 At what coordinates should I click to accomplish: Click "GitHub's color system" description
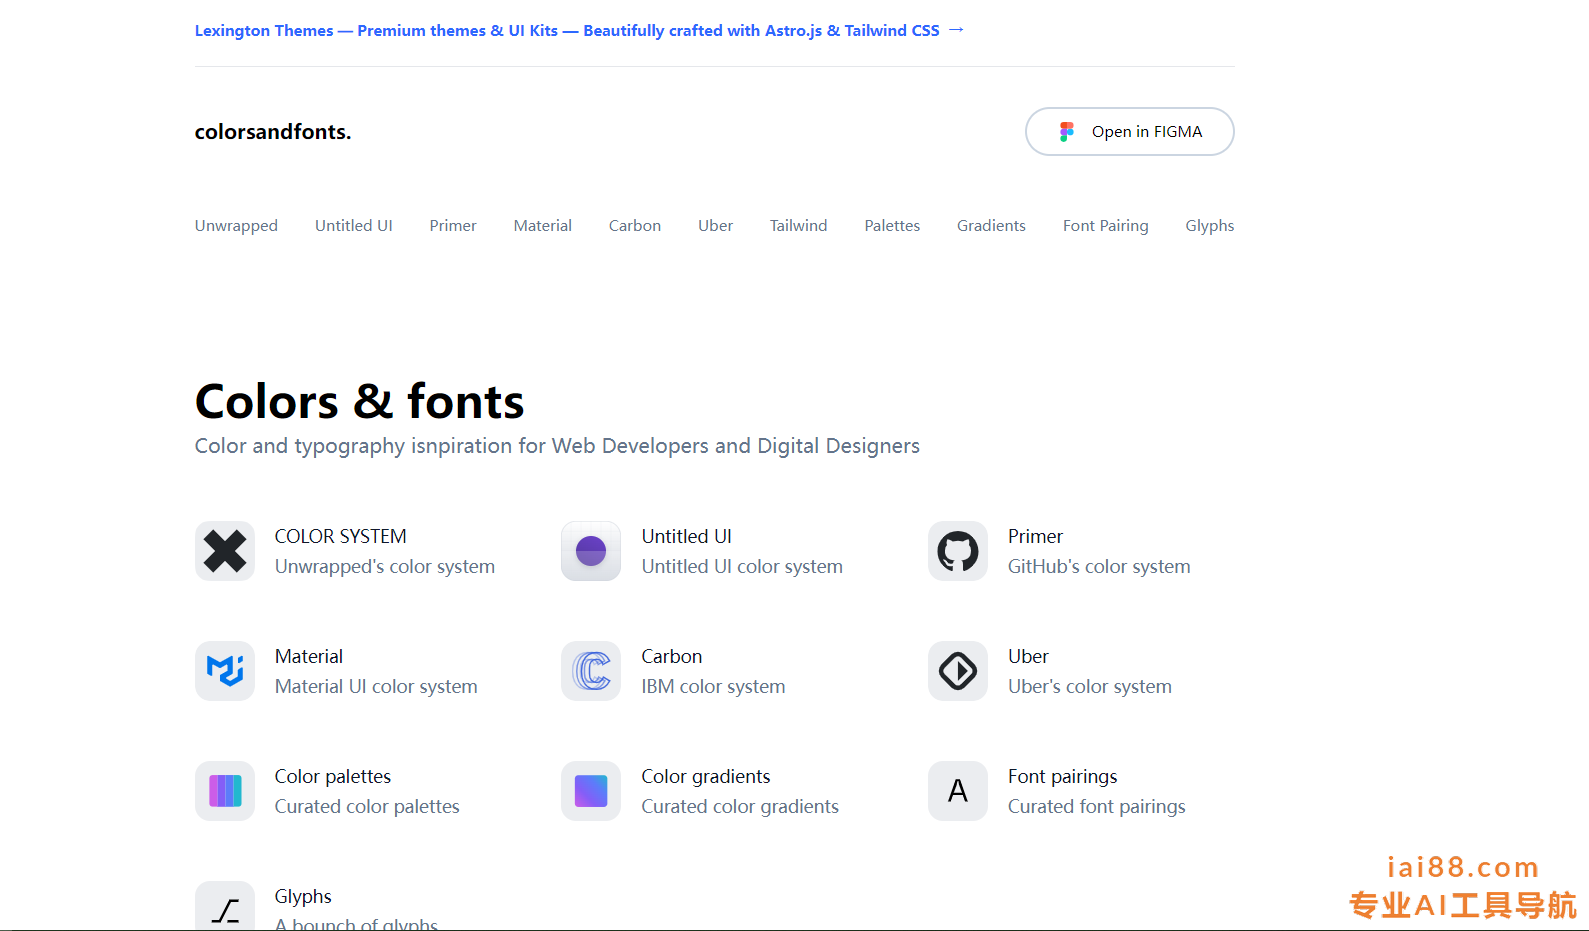point(1099,566)
